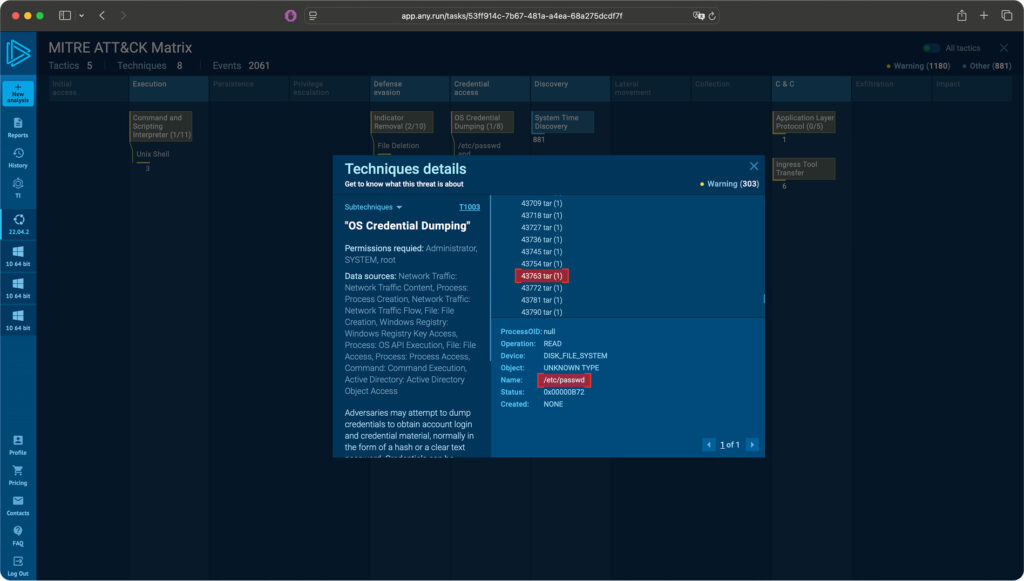Click the /etc/passwd name value
Screen dimensions: 1024x581
point(564,380)
